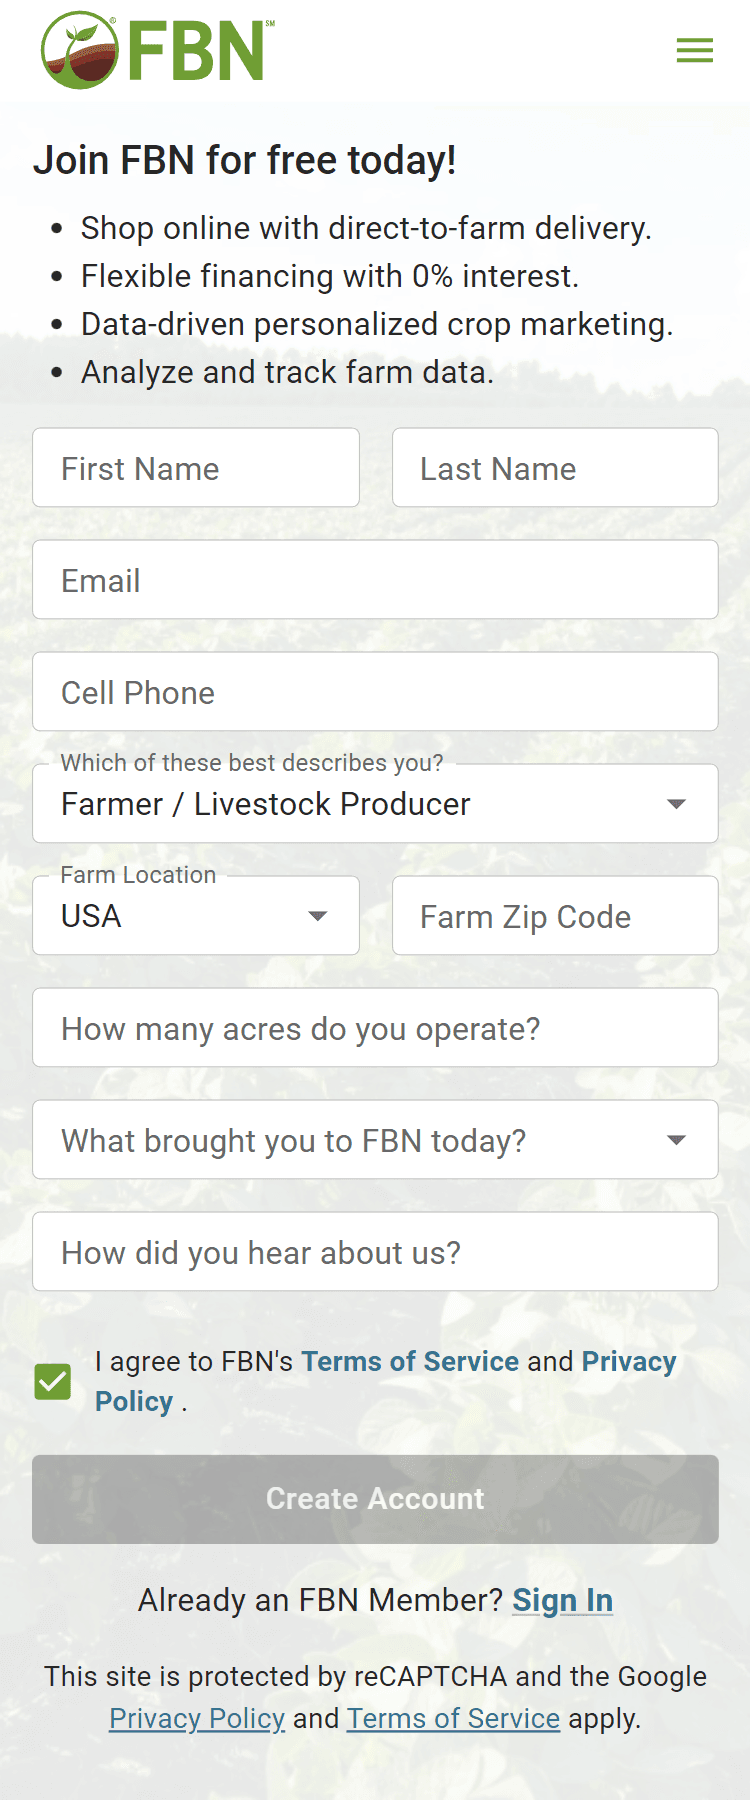
Task: Select the Cell Phone input field
Action: coord(375,692)
